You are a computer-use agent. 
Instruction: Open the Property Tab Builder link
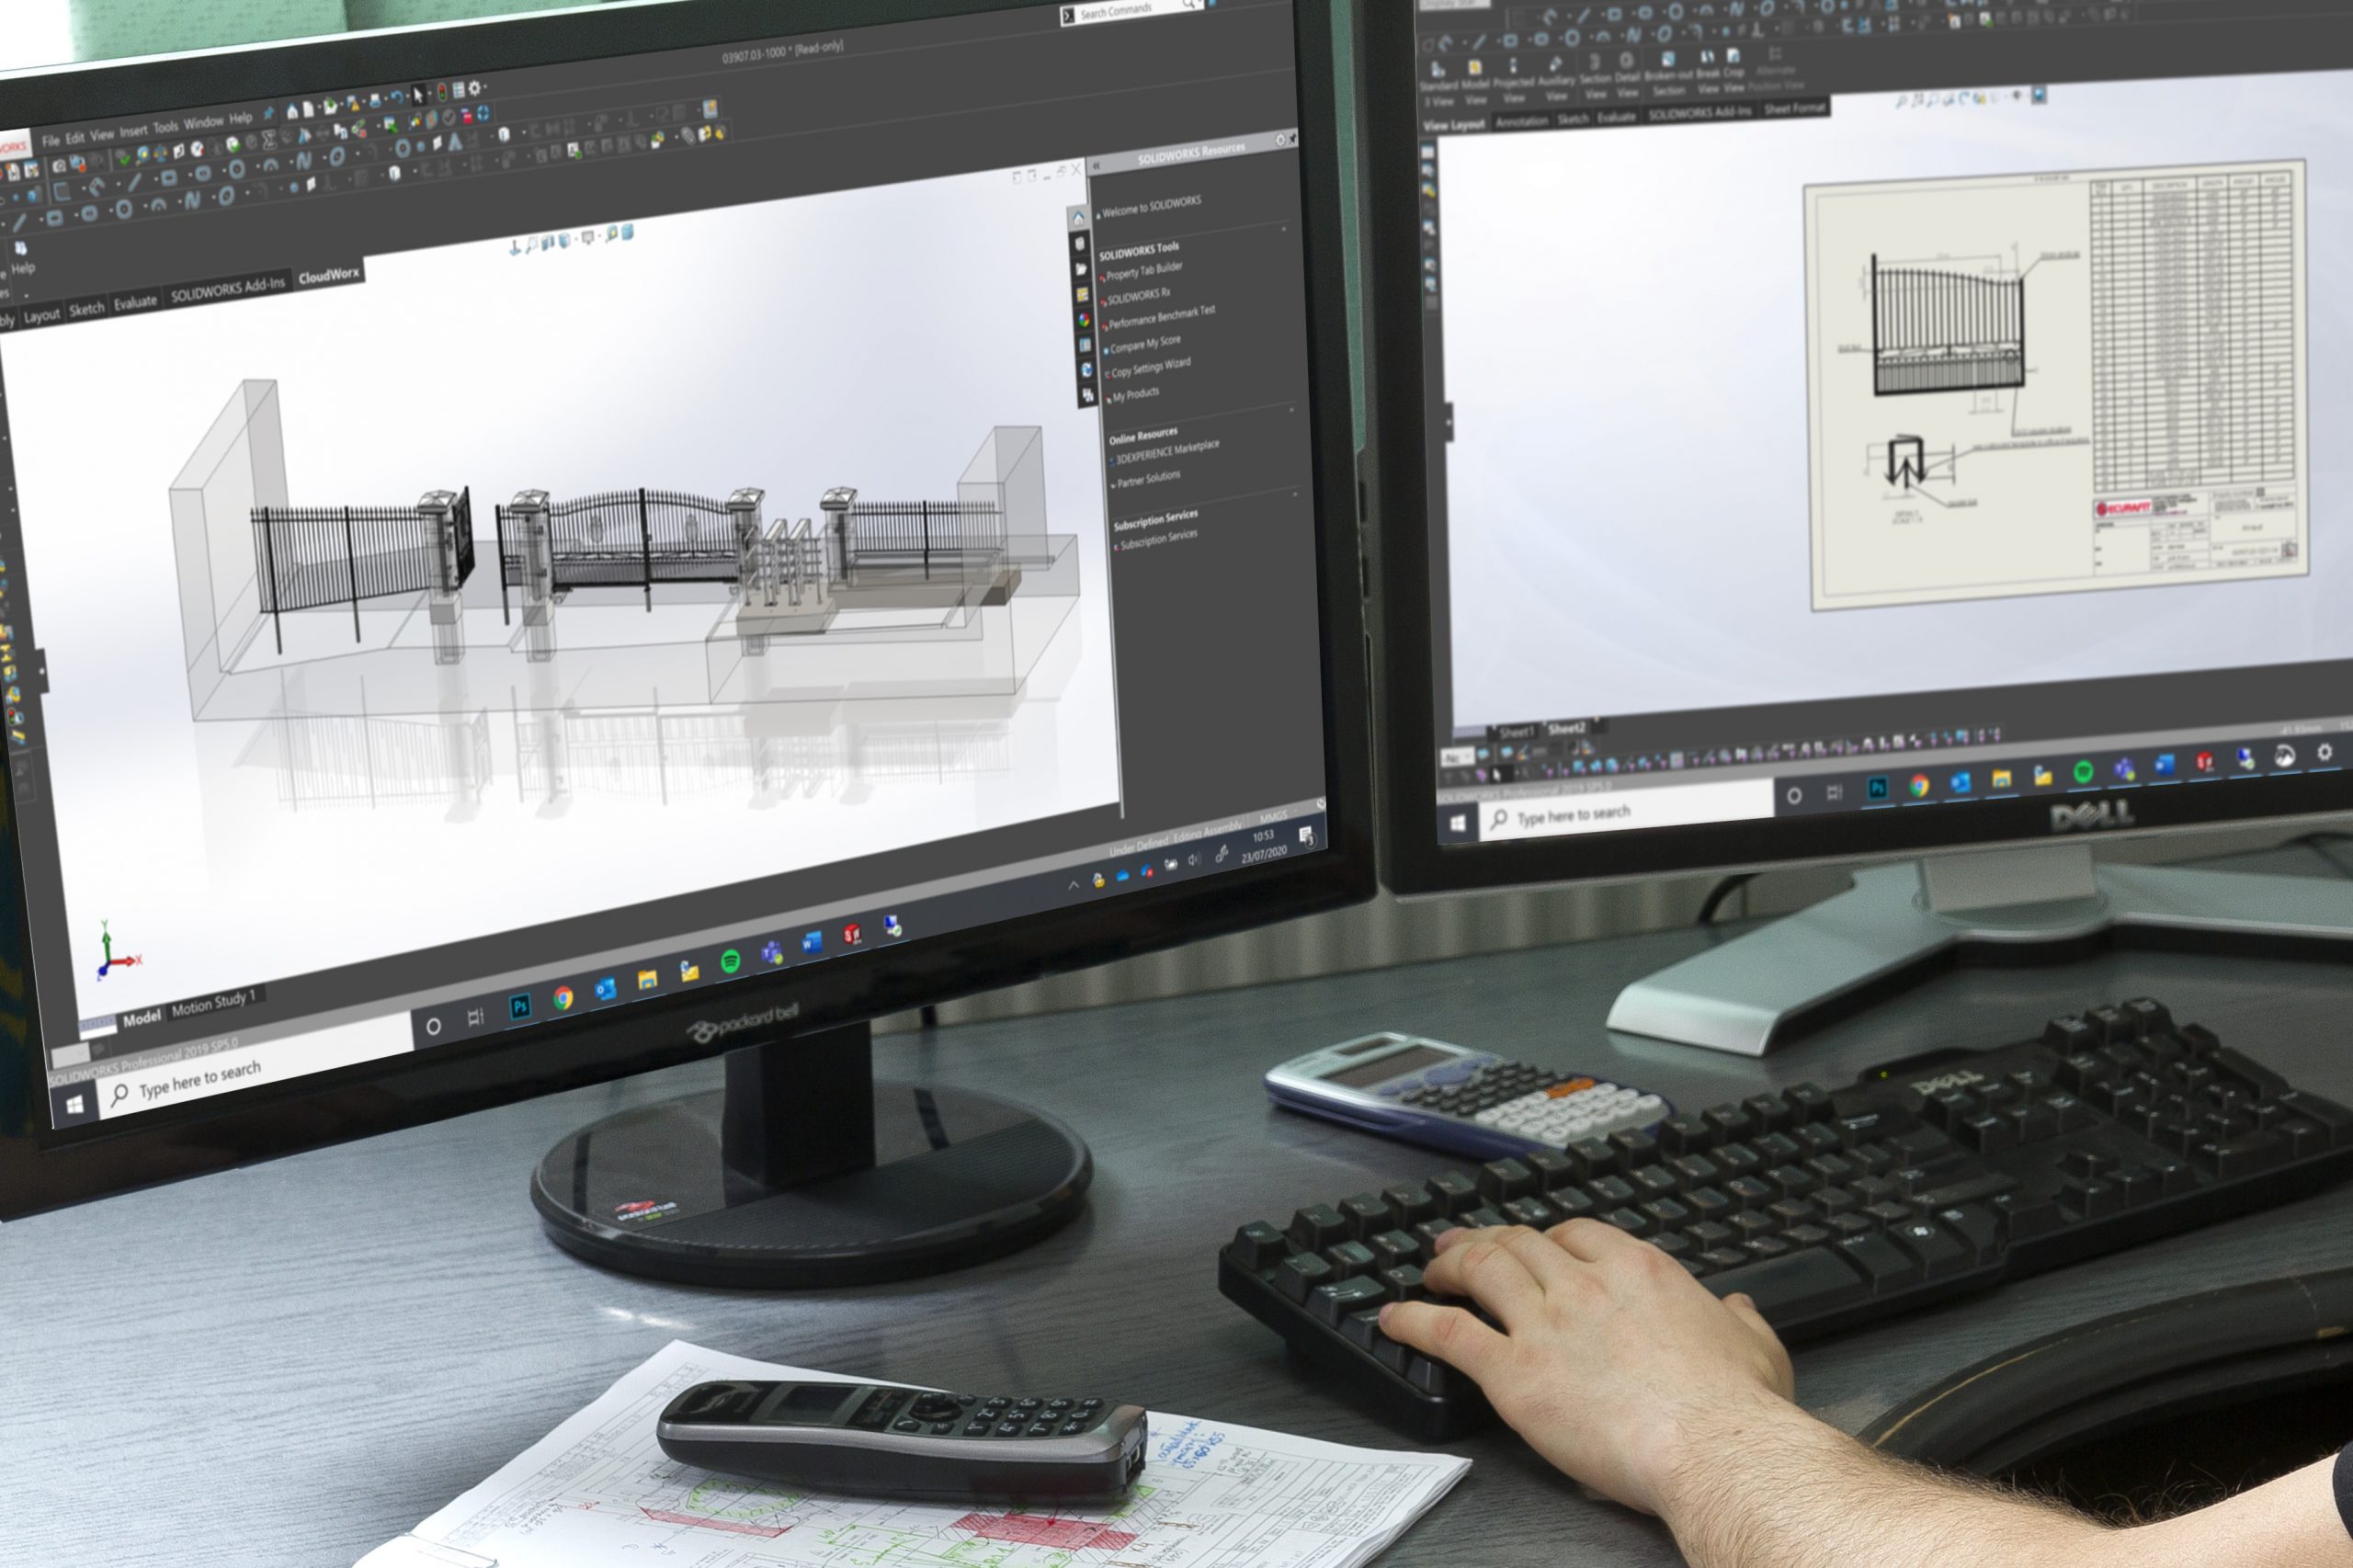tap(1144, 270)
